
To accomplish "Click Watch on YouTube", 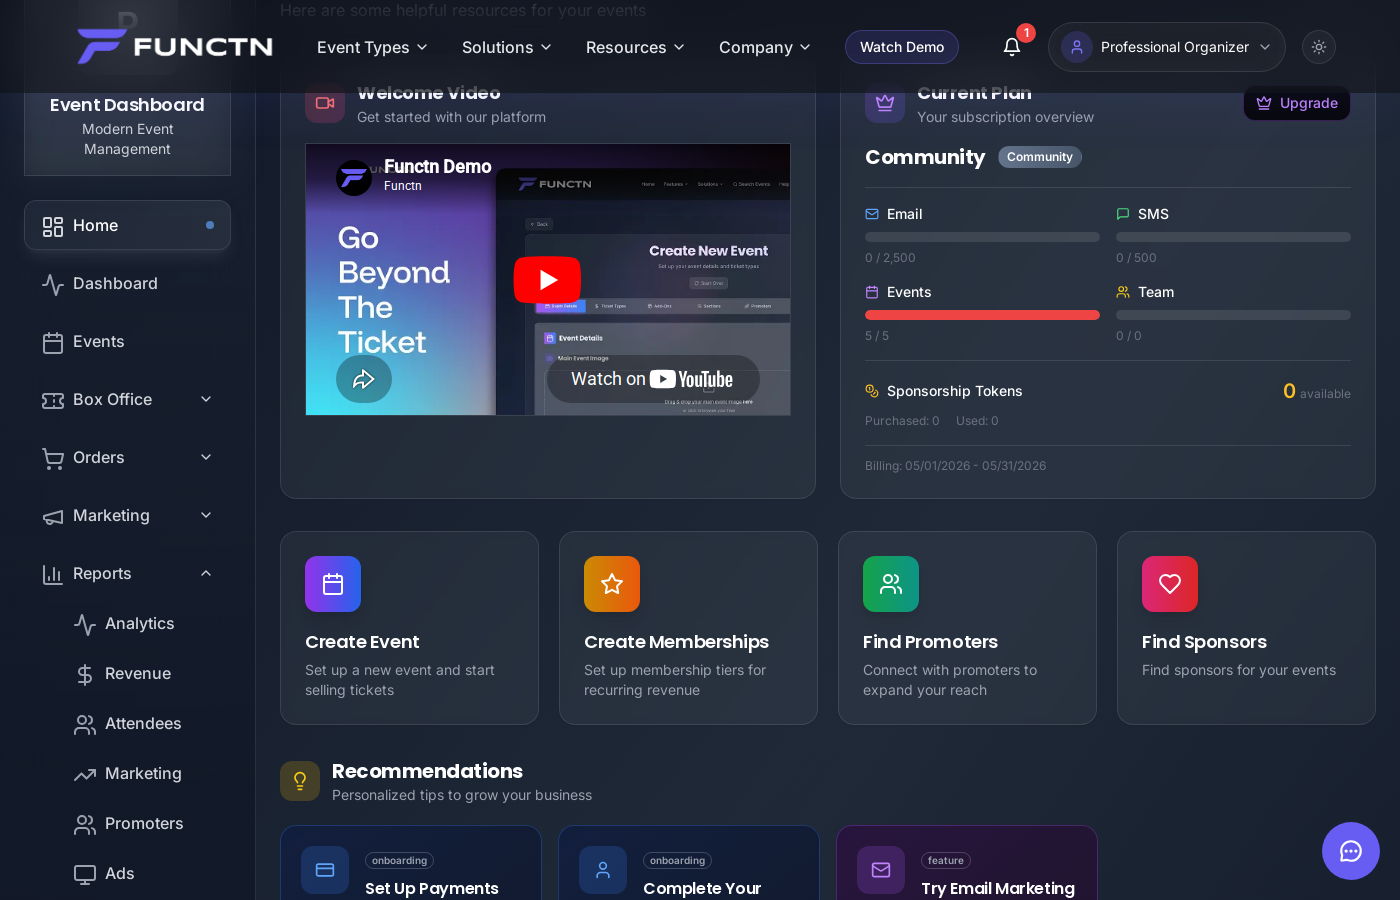I will (x=653, y=379).
